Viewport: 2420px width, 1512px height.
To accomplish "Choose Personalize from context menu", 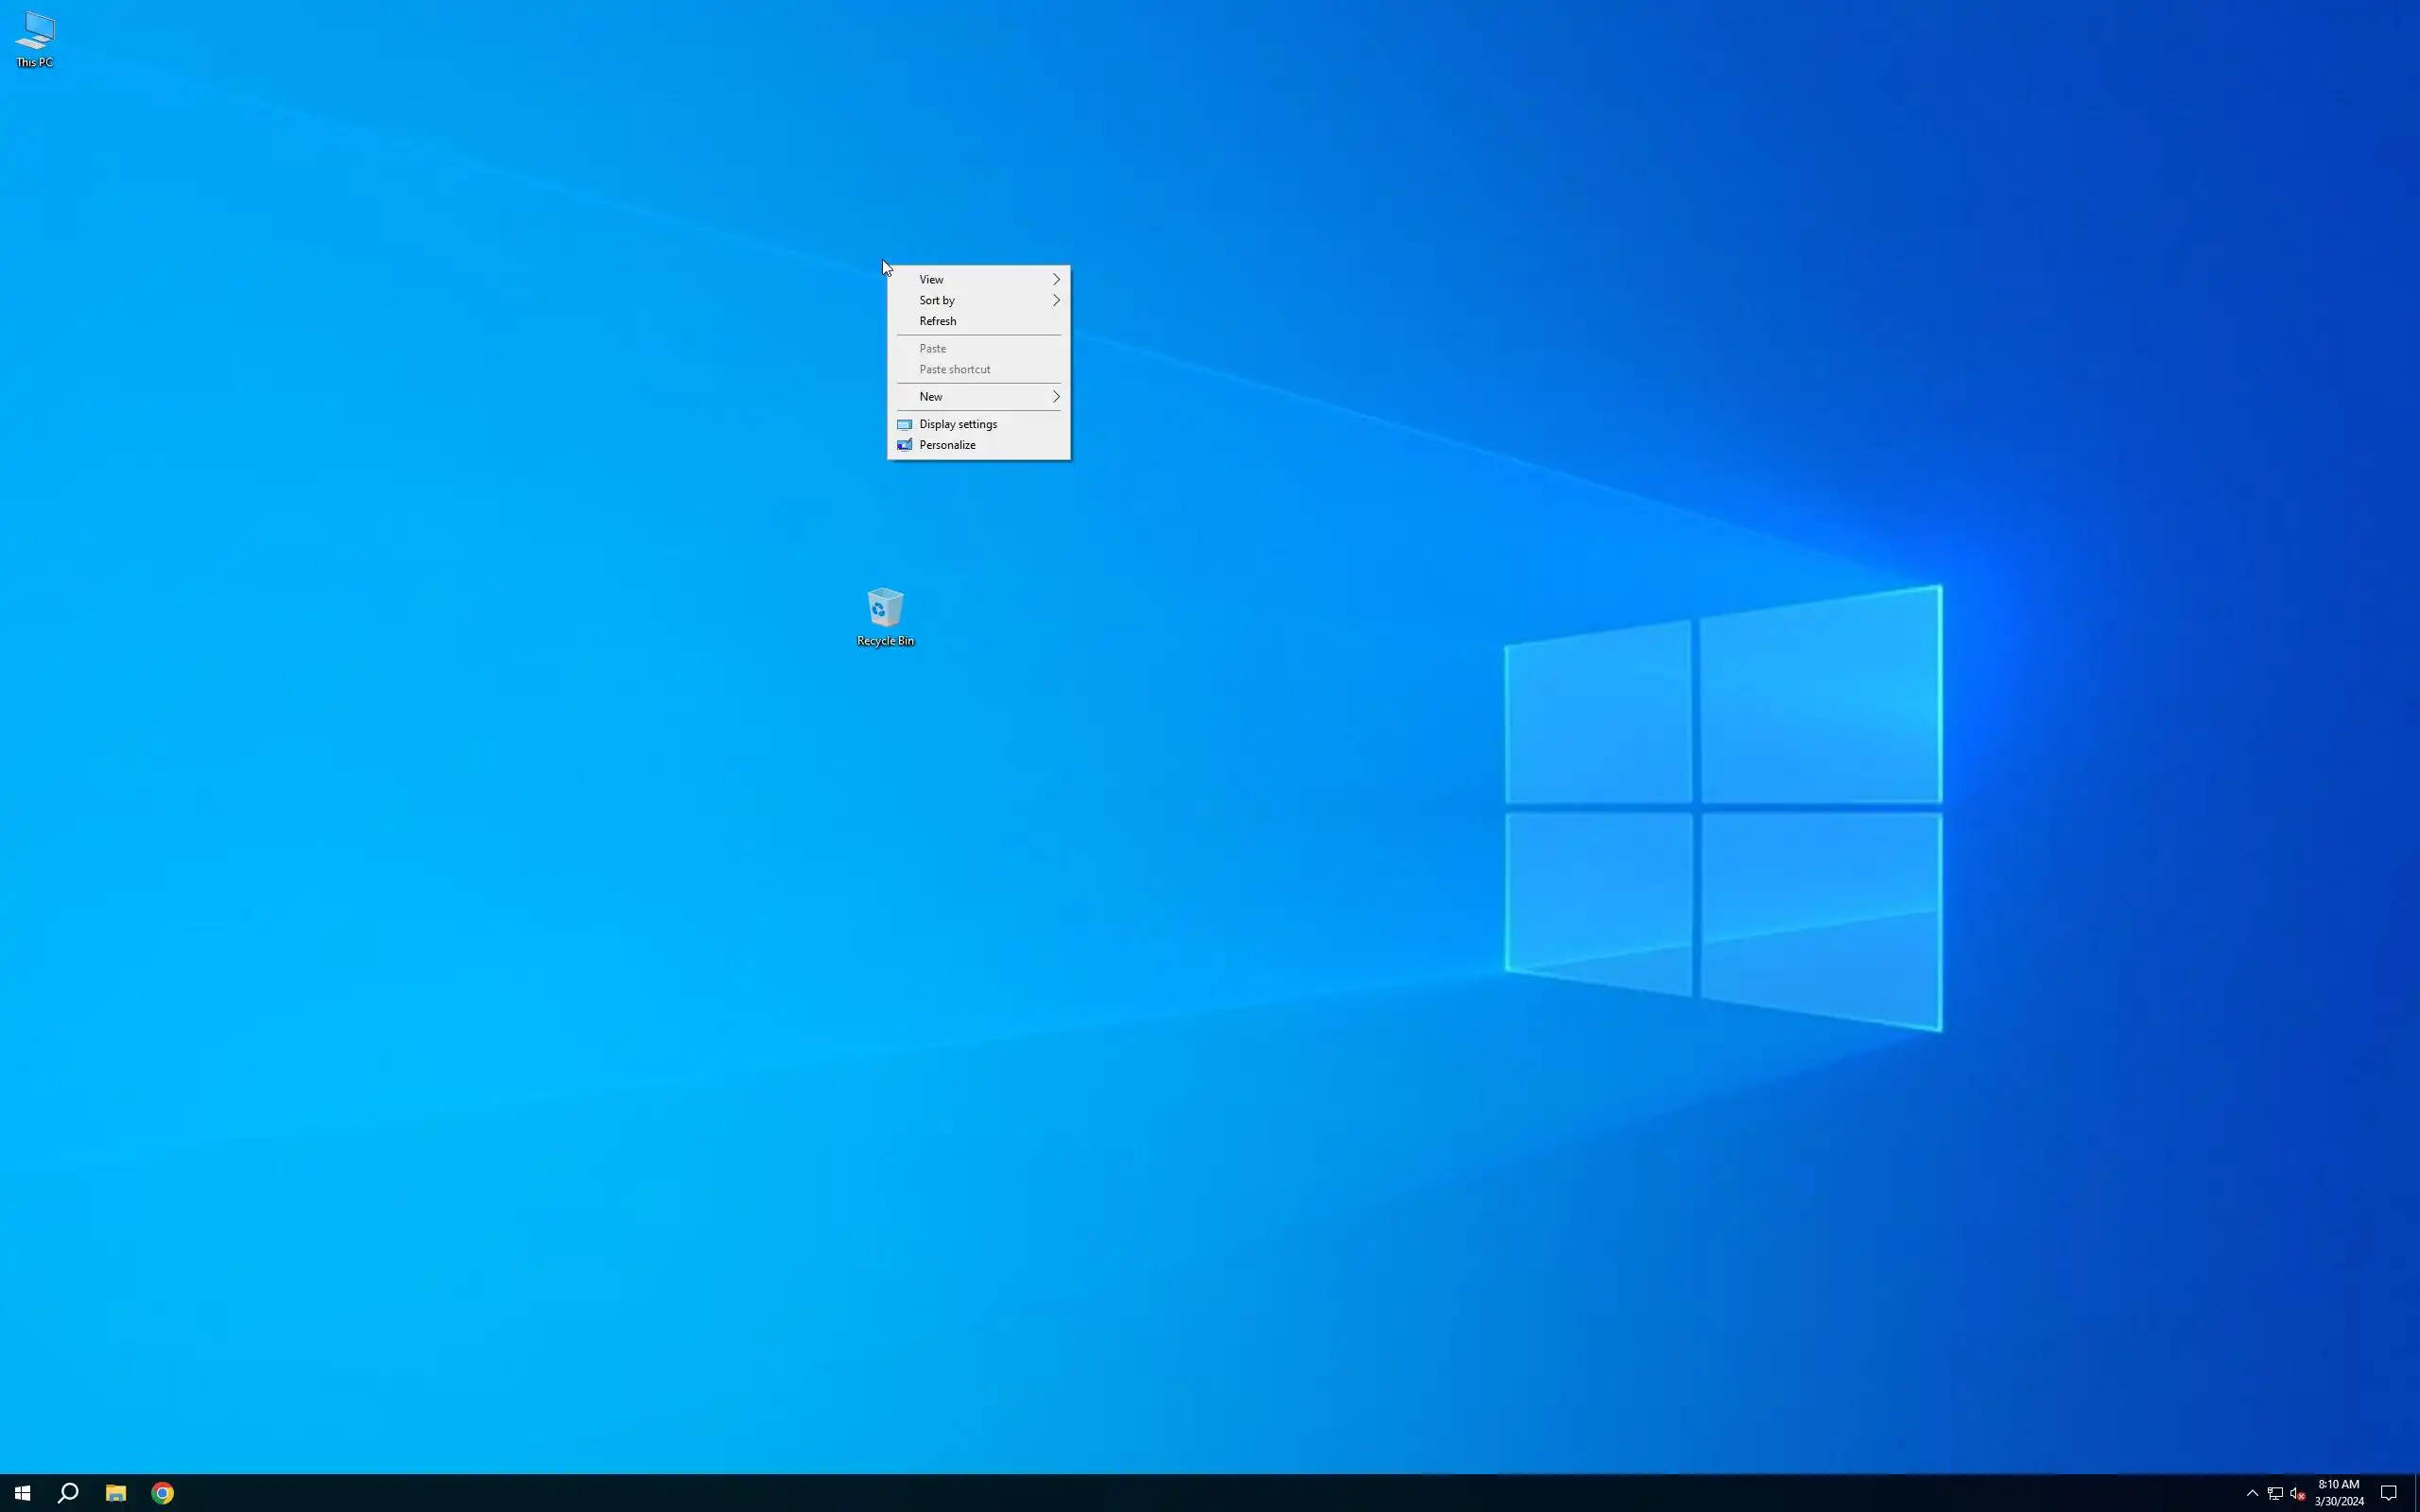I will pyautogui.click(x=947, y=445).
